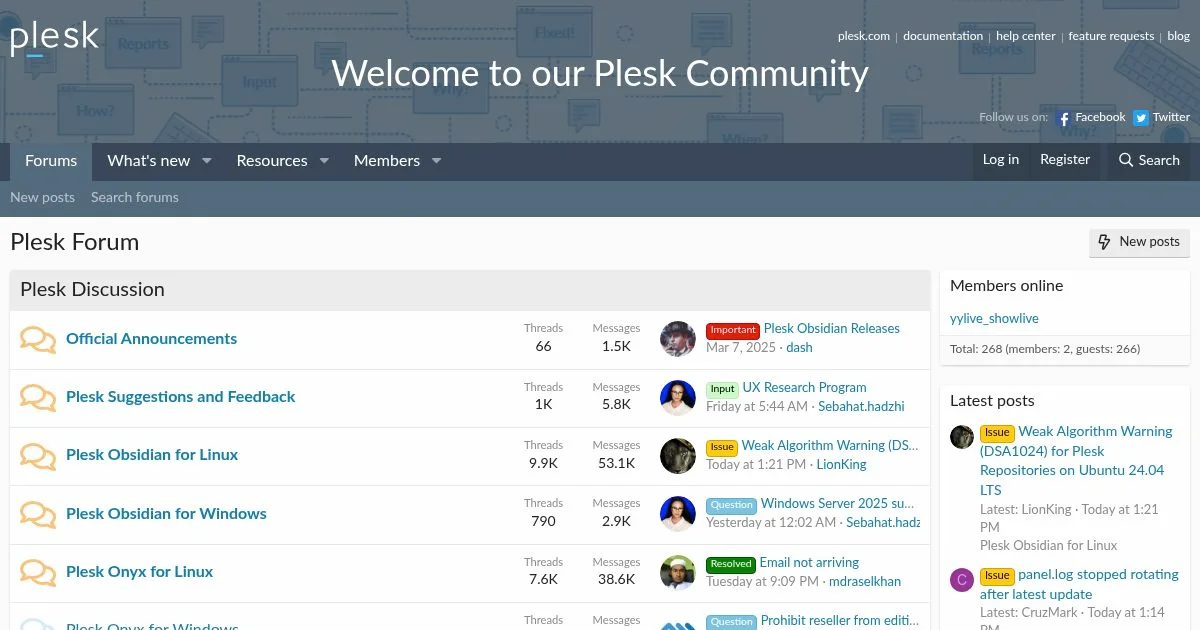Open avatar in Plesk Suggestions and Feedback row
The image size is (1200, 630).
pos(678,397)
